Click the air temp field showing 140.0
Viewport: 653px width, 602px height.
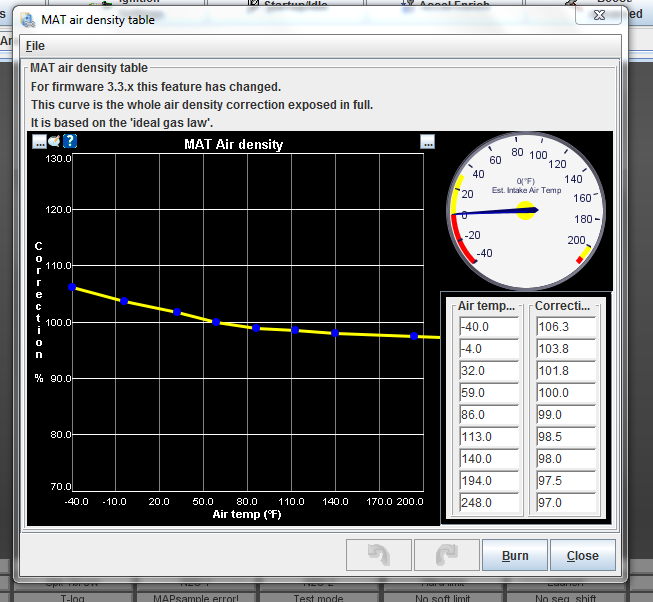(489, 459)
